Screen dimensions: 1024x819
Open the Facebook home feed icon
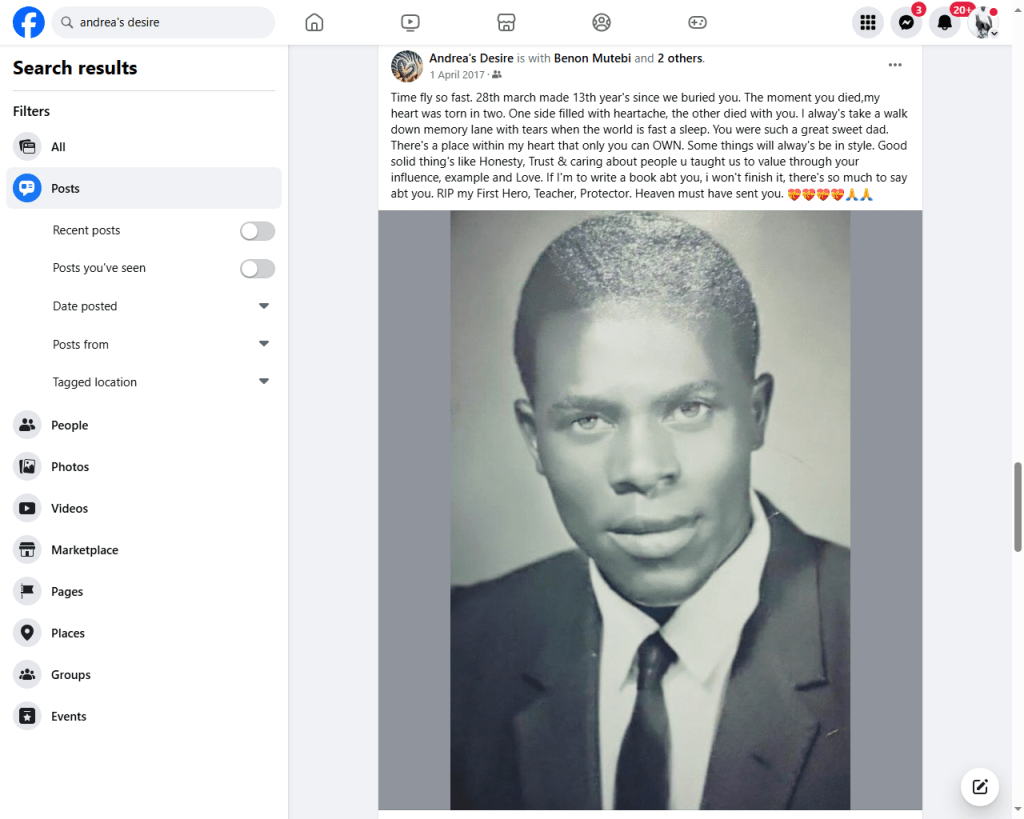(314, 22)
